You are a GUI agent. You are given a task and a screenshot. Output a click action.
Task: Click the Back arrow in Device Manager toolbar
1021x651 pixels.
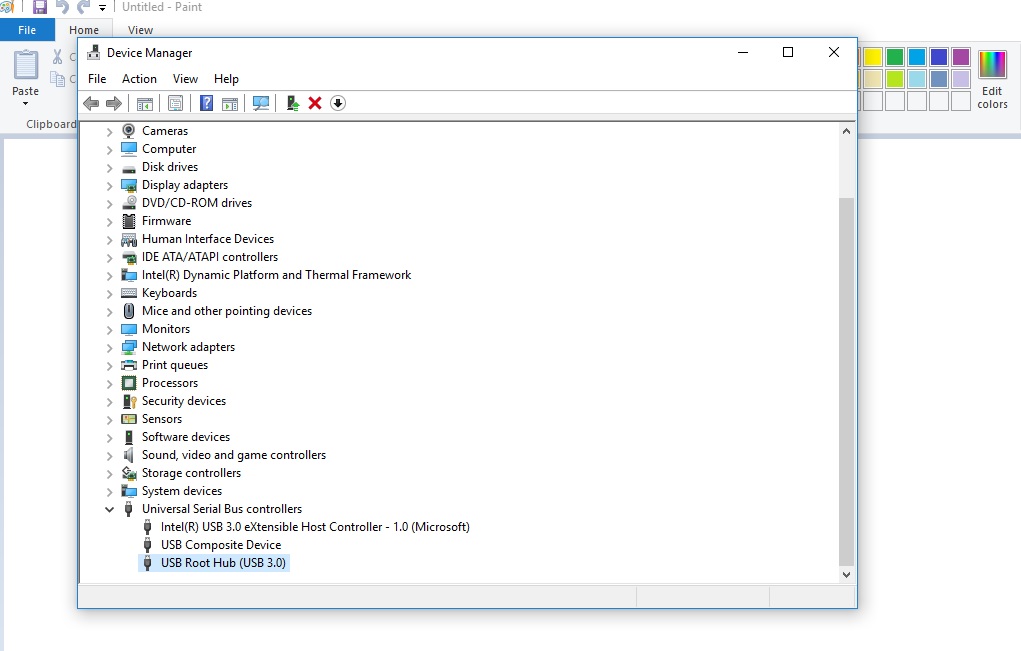[91, 103]
